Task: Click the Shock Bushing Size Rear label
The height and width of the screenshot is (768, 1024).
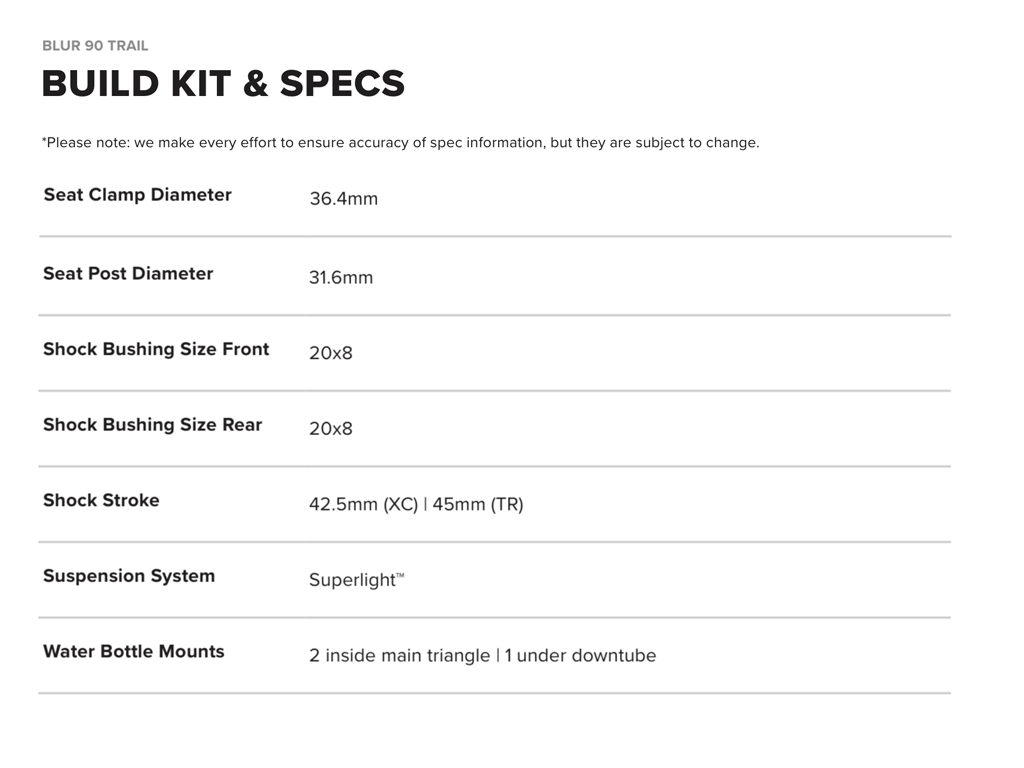Action: (152, 425)
